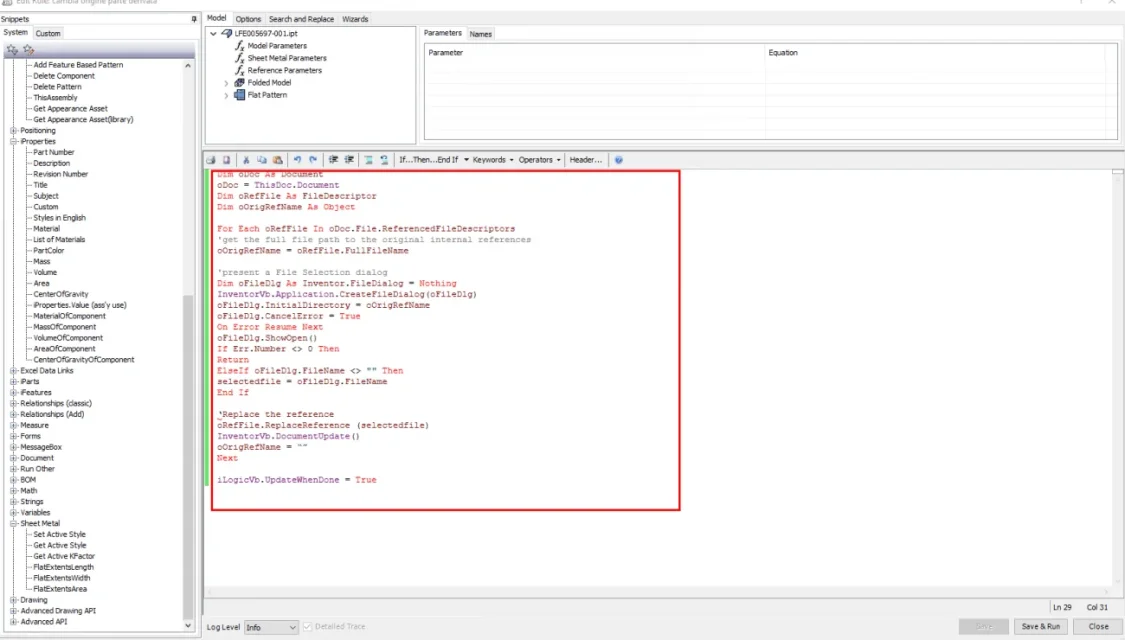Click the Folded Model icon
This screenshot has height=640, width=1125.
tap(240, 83)
